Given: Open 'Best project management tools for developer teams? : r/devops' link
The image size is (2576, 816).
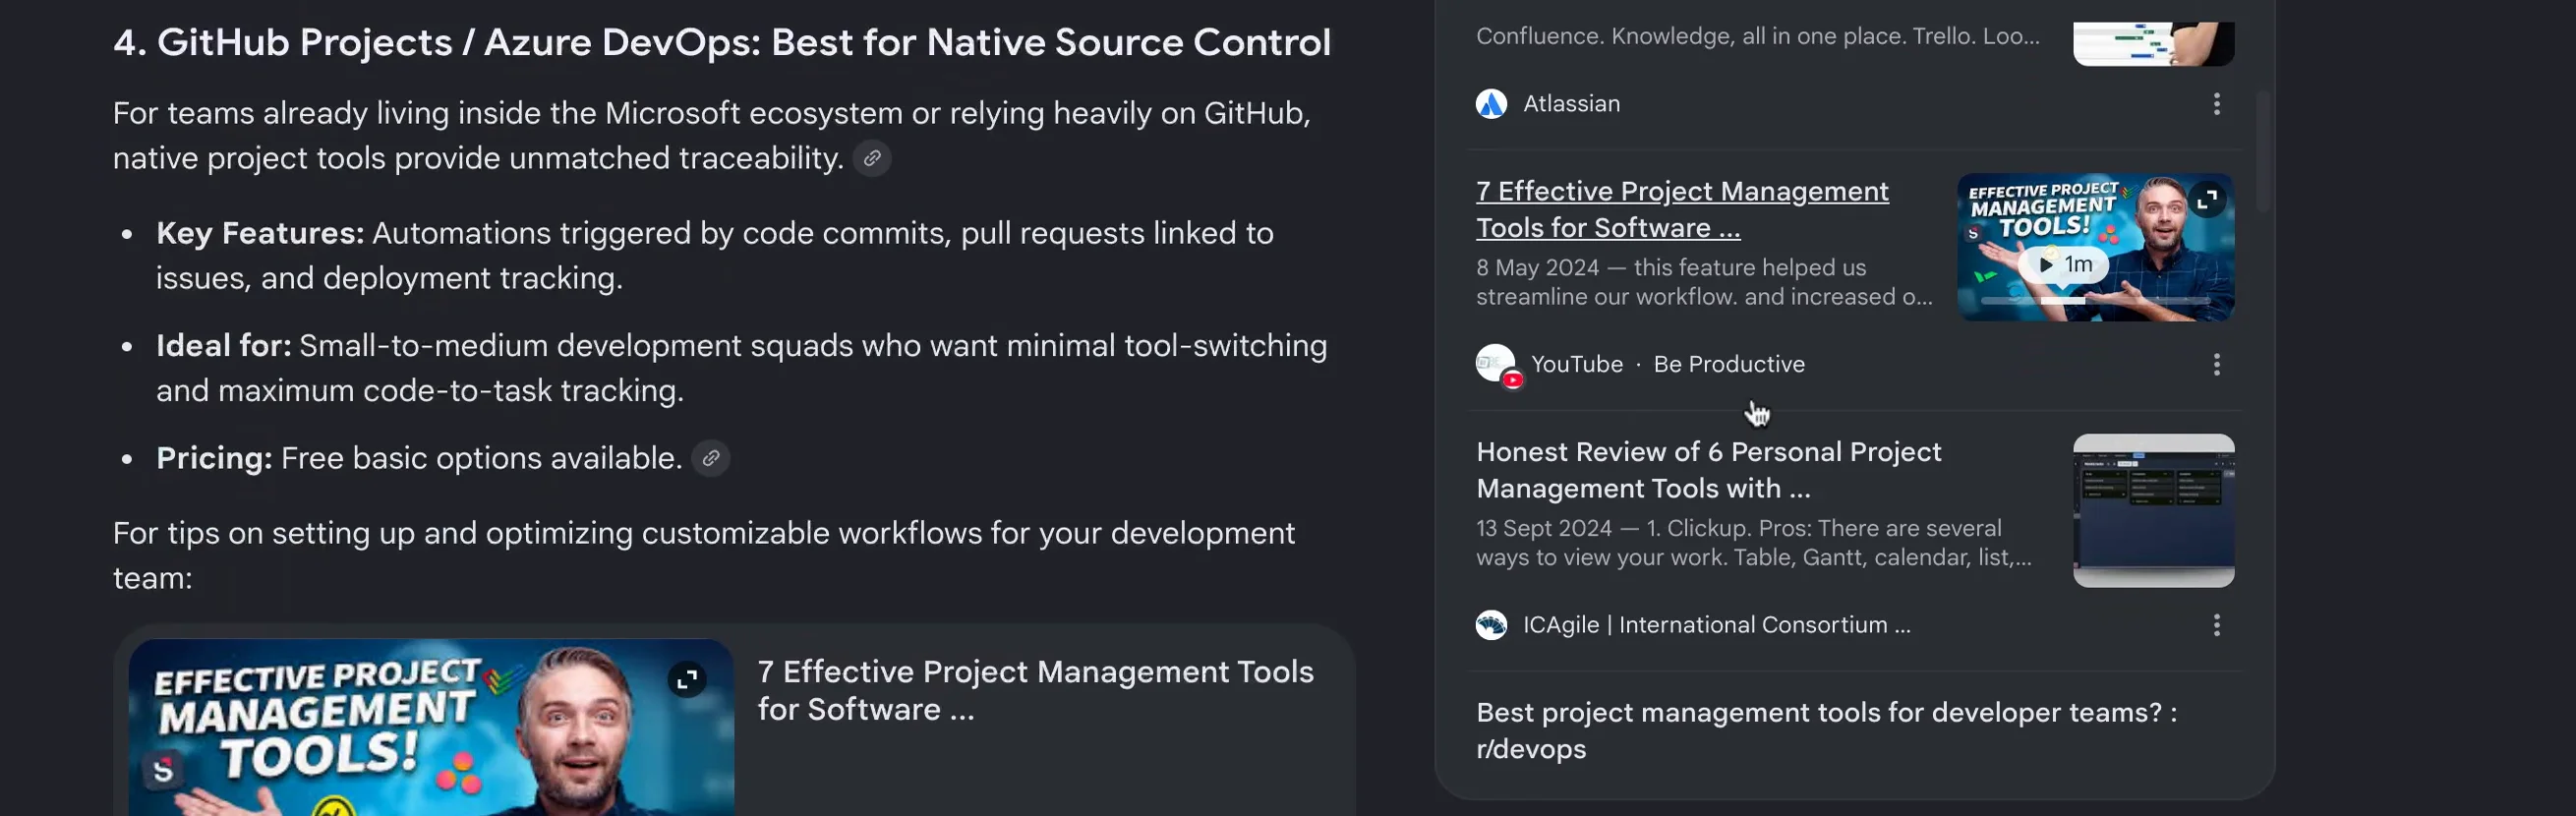Looking at the screenshot, I should (x=1826, y=730).
